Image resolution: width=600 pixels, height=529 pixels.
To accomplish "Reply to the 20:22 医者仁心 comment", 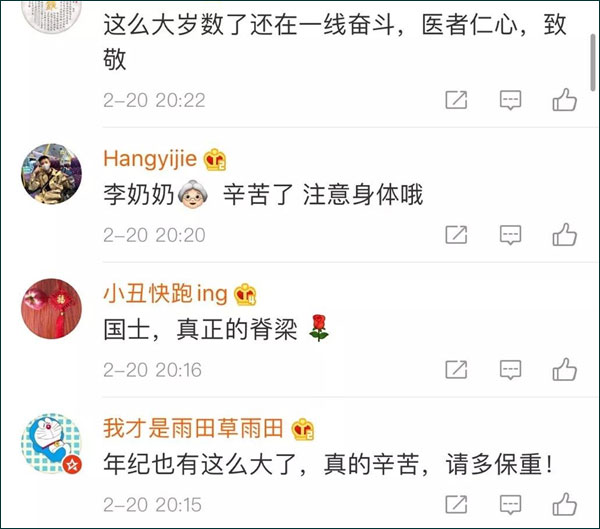I will (510, 100).
